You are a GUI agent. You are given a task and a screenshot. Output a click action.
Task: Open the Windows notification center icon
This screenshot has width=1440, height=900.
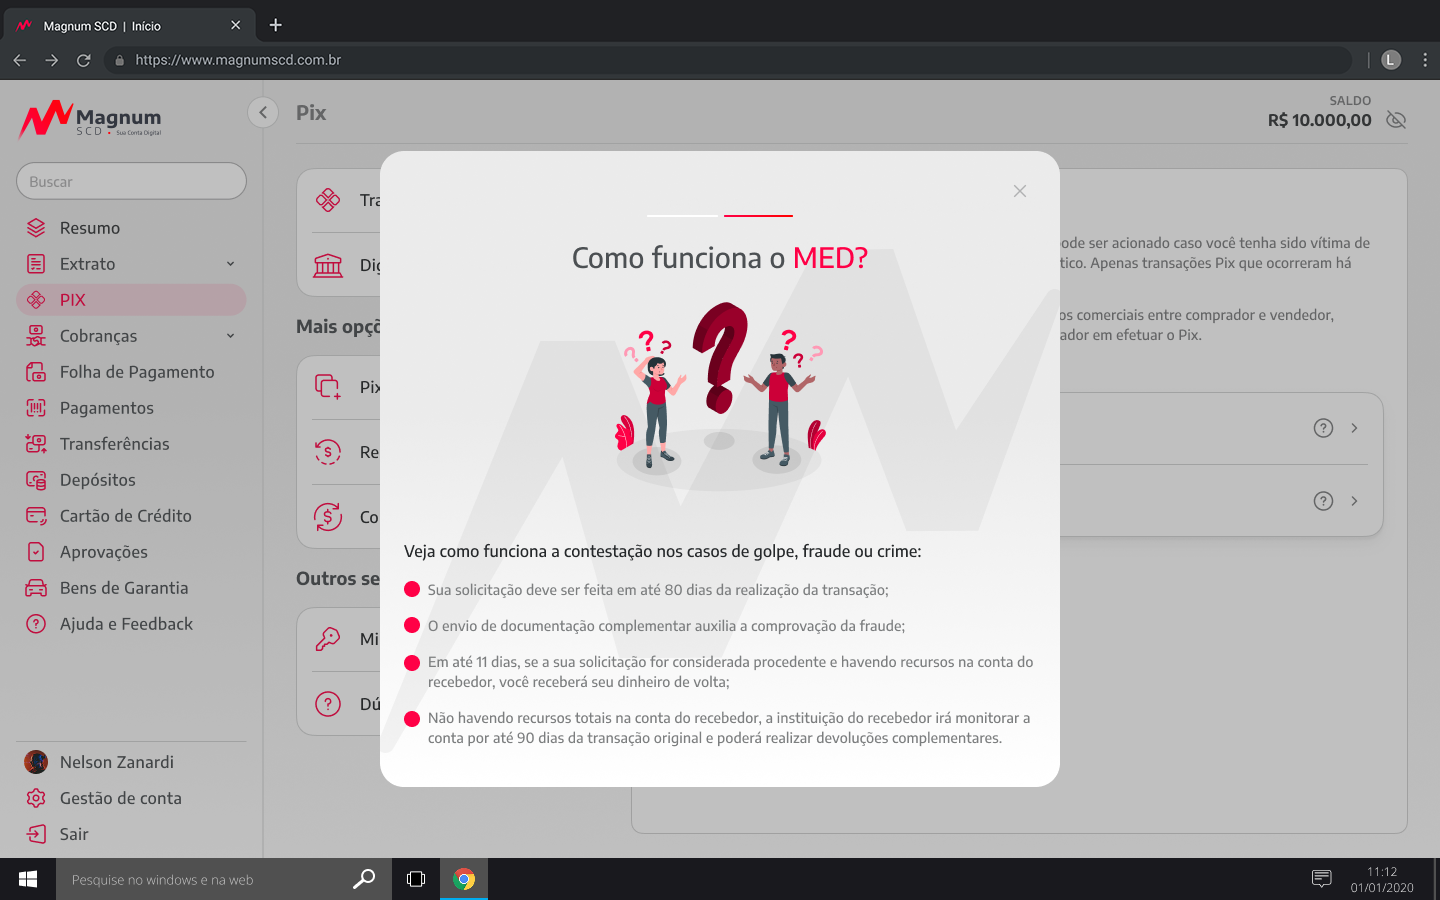tap(1321, 879)
